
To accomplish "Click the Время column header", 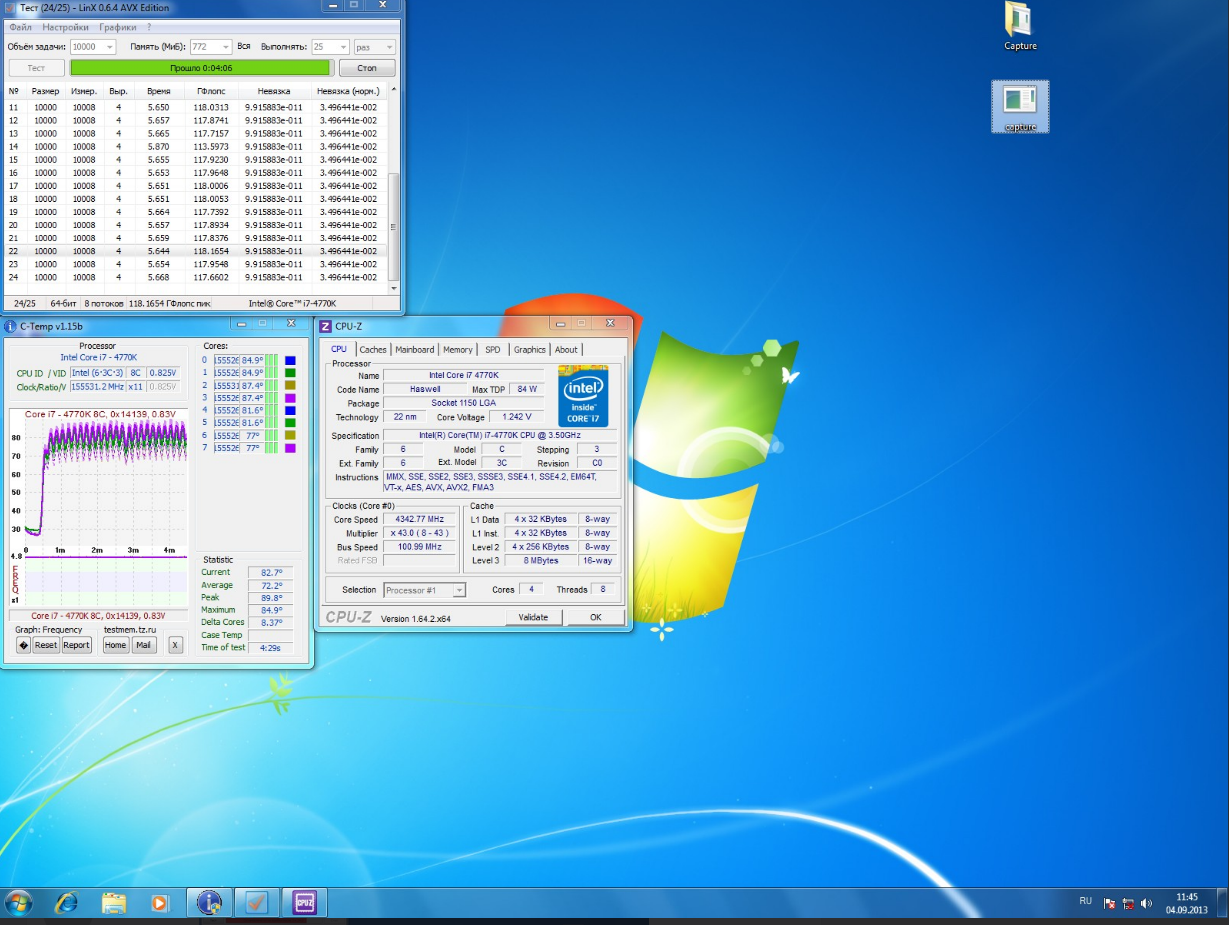I will [x=158, y=91].
